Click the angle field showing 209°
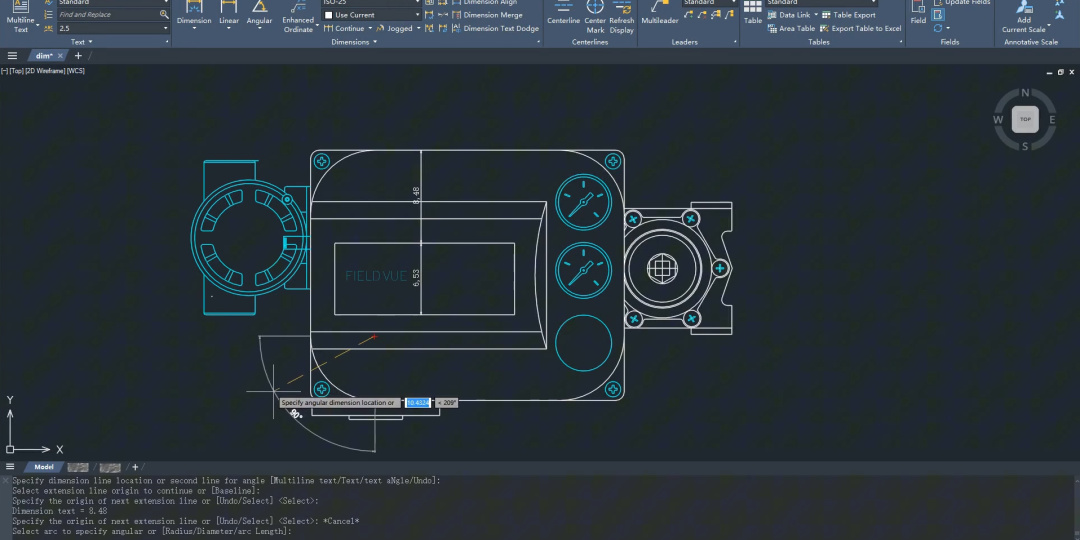1080x540 pixels. (x=446, y=403)
